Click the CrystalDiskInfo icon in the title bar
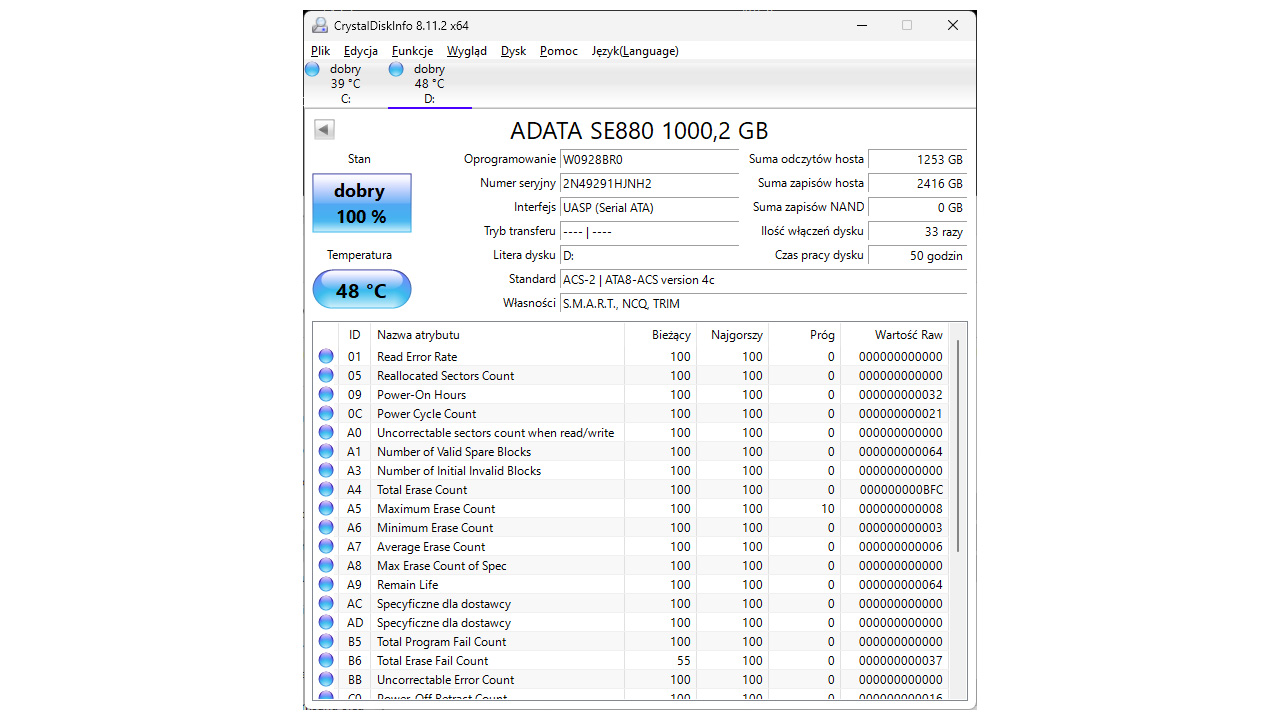The image size is (1280, 720). click(x=319, y=24)
